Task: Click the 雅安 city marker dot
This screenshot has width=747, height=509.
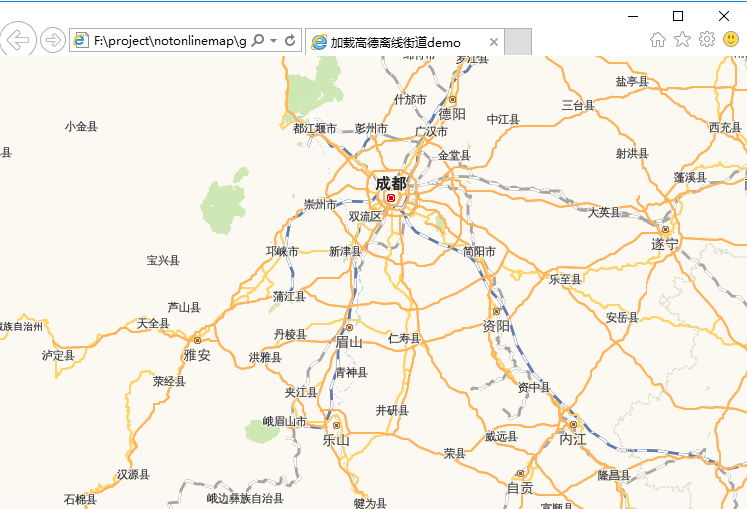Action: point(197,340)
